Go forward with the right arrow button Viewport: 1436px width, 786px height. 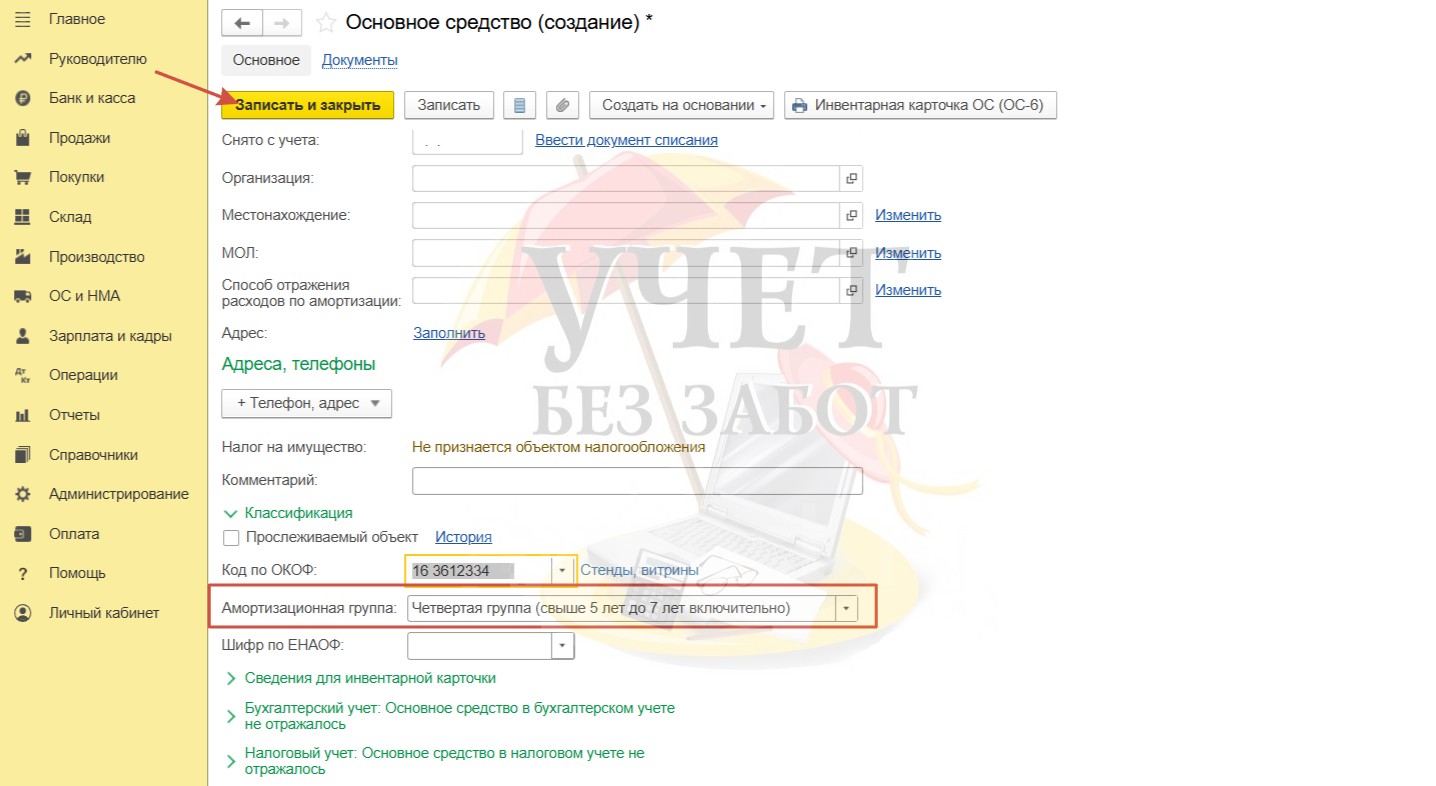point(281,23)
